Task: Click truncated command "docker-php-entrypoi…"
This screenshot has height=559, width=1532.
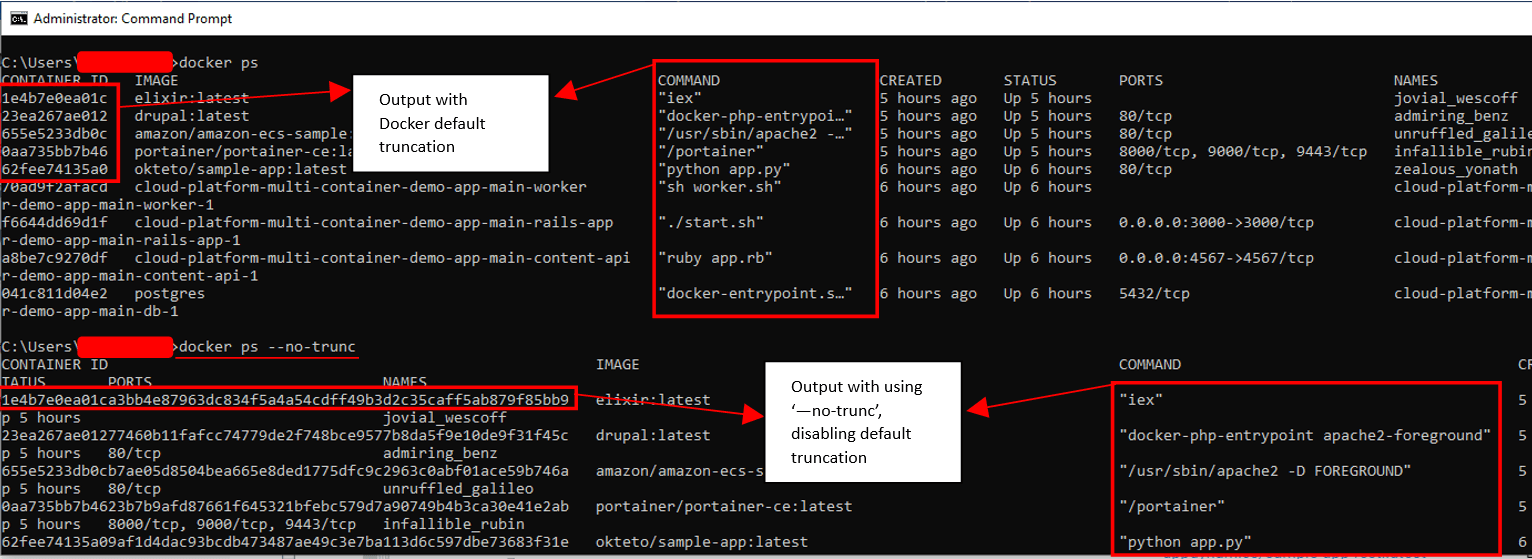Action: click(755, 116)
